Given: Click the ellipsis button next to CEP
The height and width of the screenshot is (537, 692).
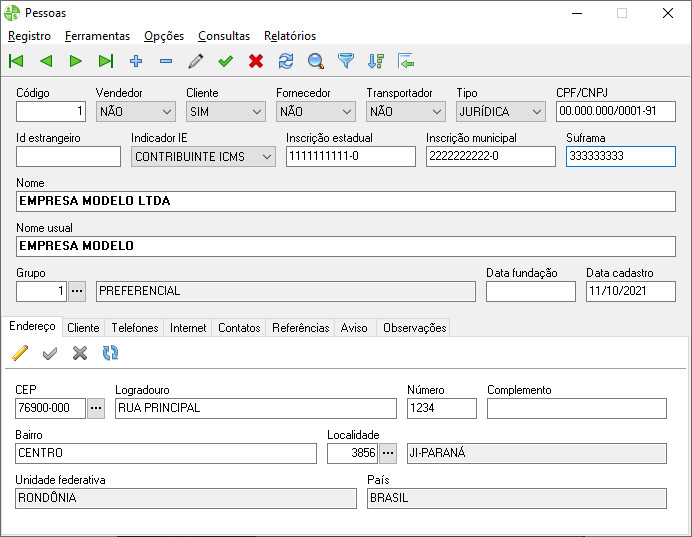Looking at the screenshot, I should pyautogui.click(x=96, y=408).
